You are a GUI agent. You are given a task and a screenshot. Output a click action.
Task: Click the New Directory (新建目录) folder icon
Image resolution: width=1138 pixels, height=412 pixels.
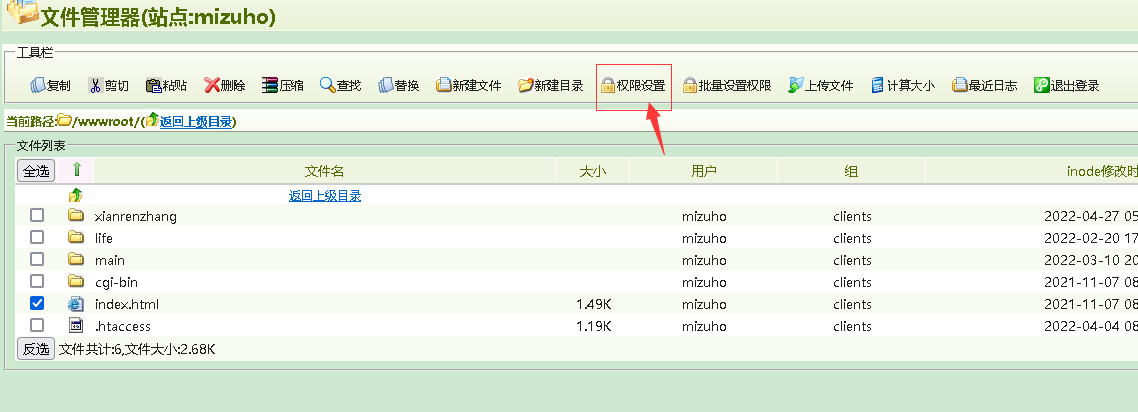pos(525,86)
